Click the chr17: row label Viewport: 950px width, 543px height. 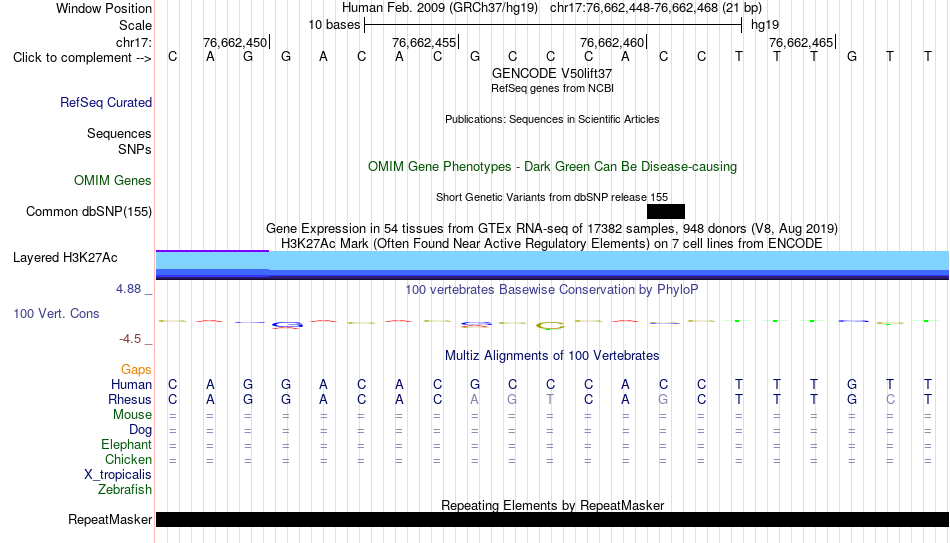[x=134, y=42]
